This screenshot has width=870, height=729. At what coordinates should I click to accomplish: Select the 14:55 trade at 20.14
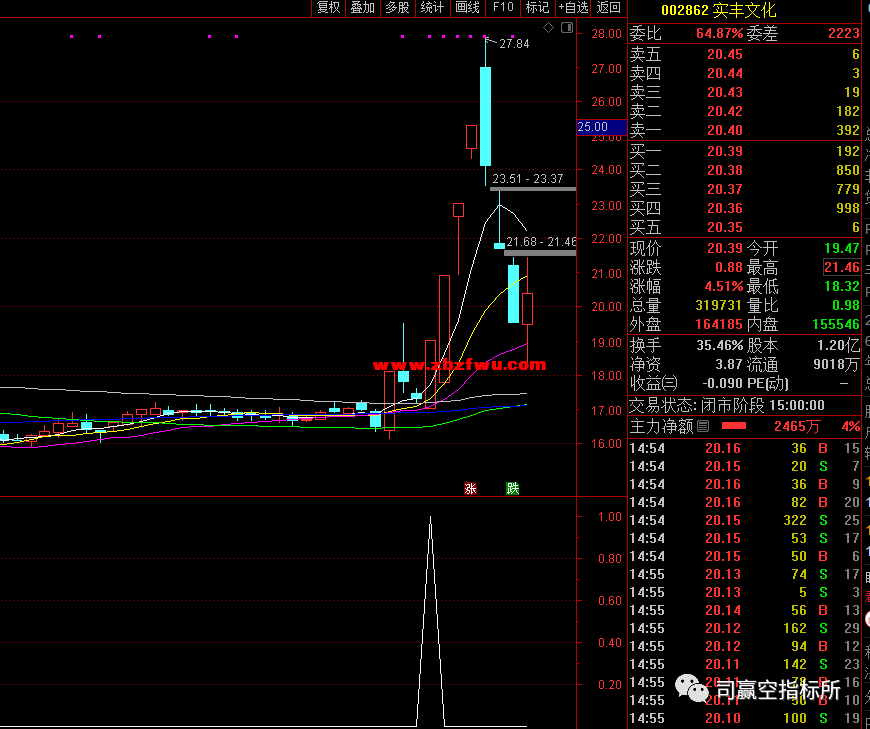click(x=744, y=610)
